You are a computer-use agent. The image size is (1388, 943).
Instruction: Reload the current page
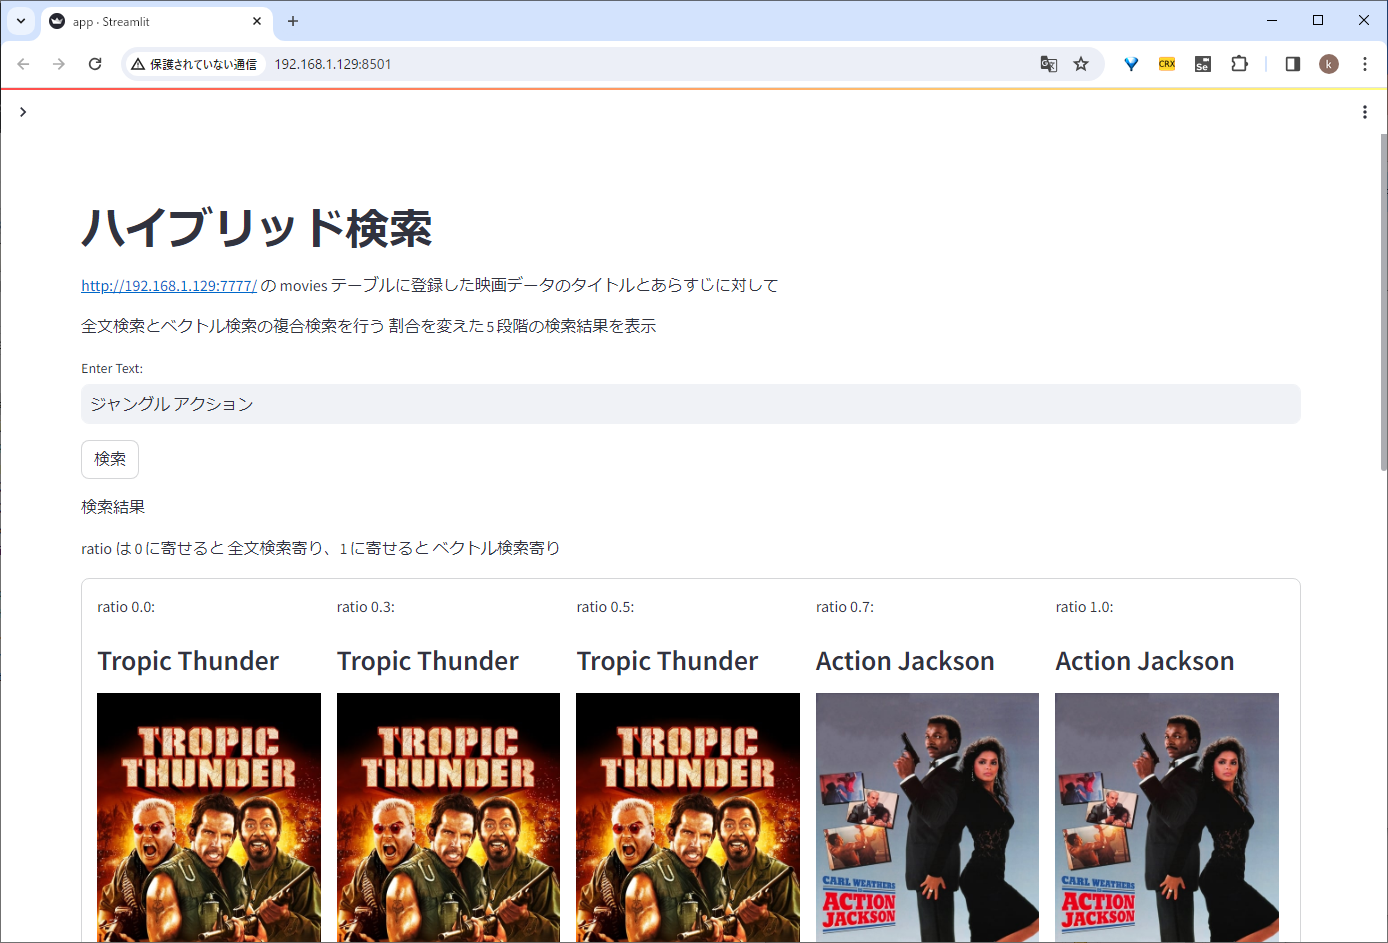point(95,64)
